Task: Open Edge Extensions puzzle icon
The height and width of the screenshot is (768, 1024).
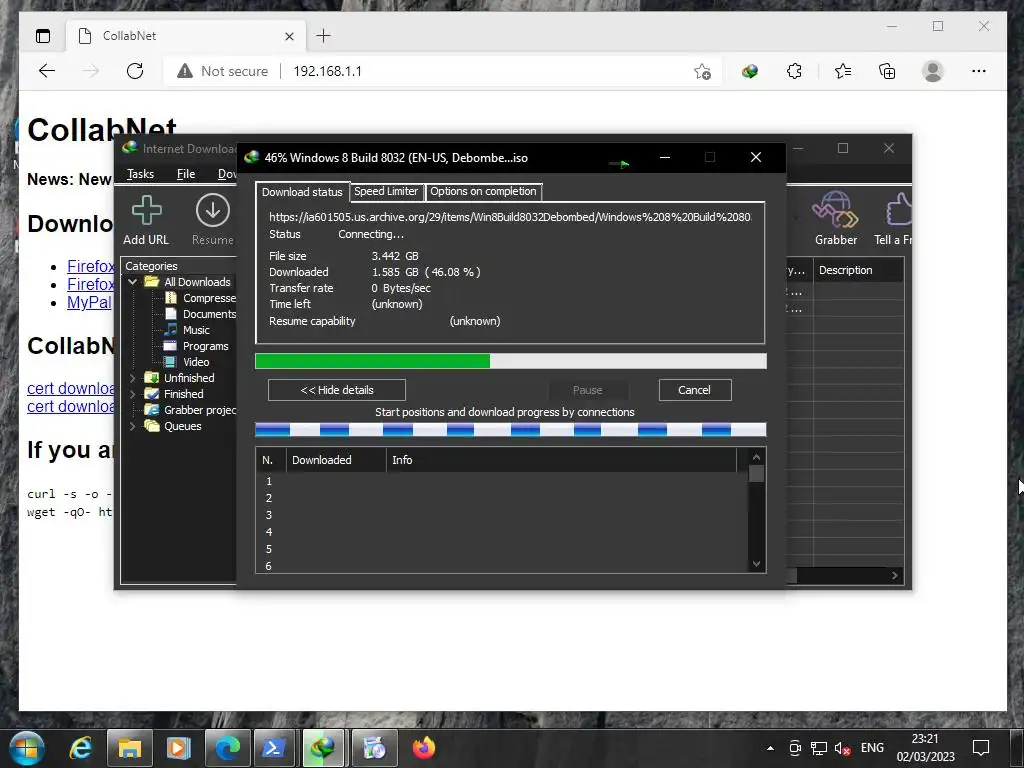Action: tap(794, 71)
